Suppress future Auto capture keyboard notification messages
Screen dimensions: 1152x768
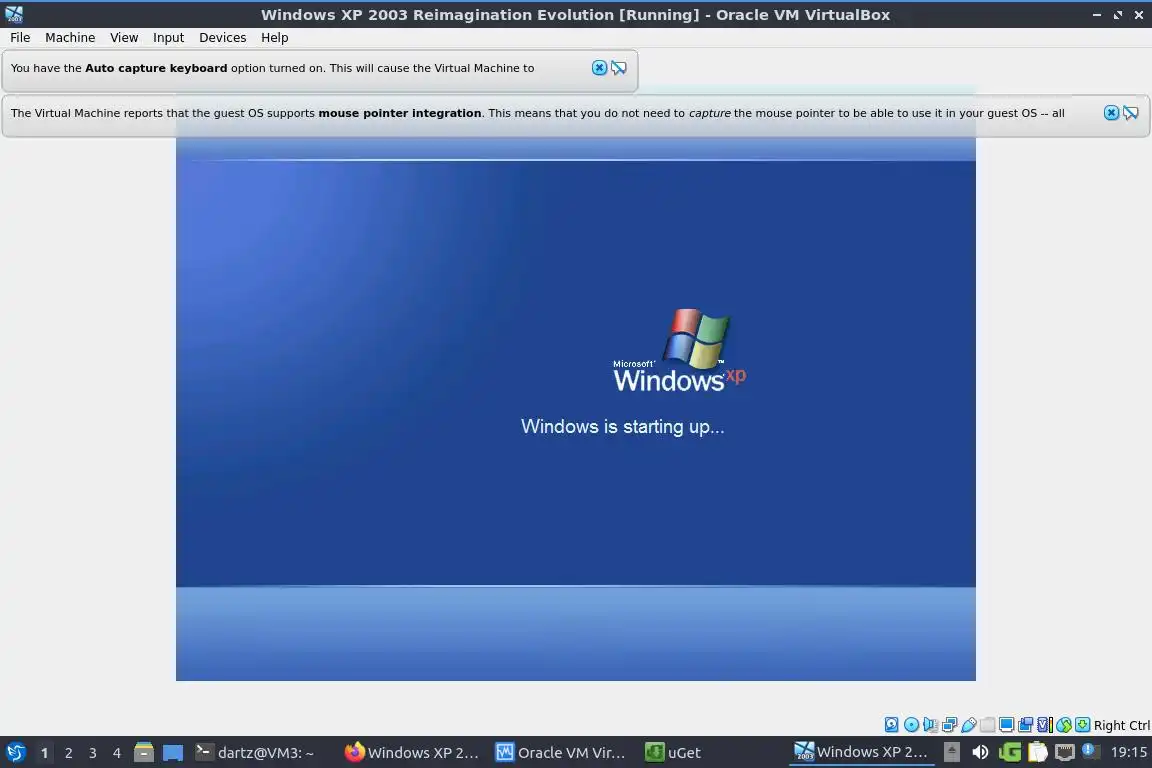pos(619,68)
